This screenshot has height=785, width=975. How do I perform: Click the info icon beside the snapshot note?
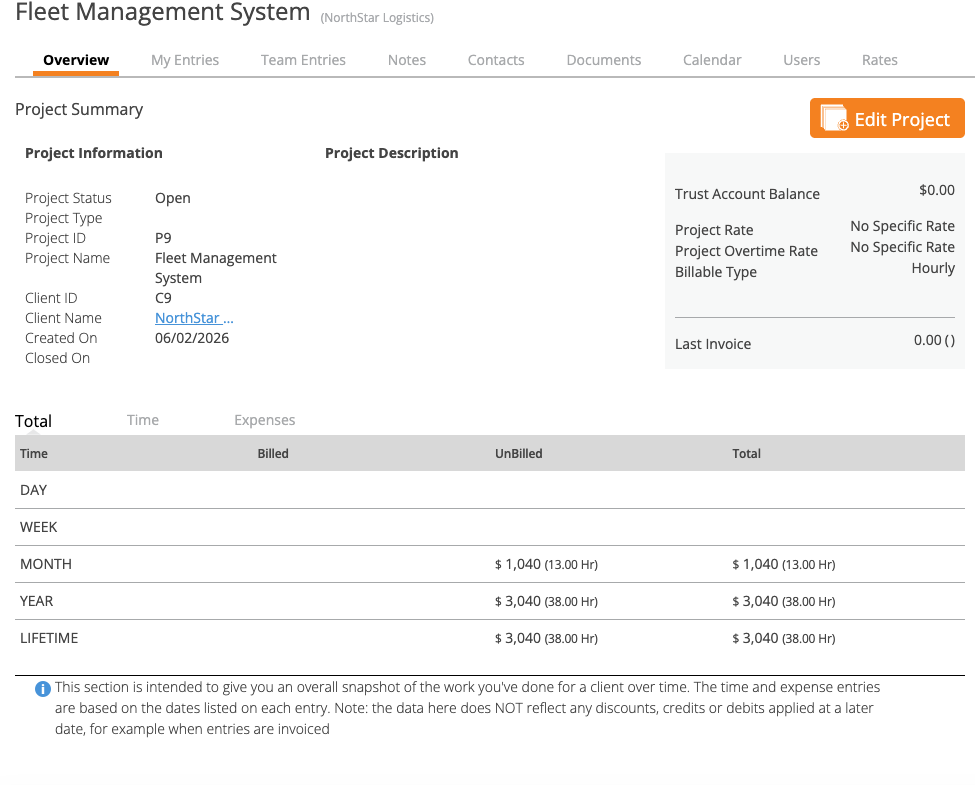42,689
